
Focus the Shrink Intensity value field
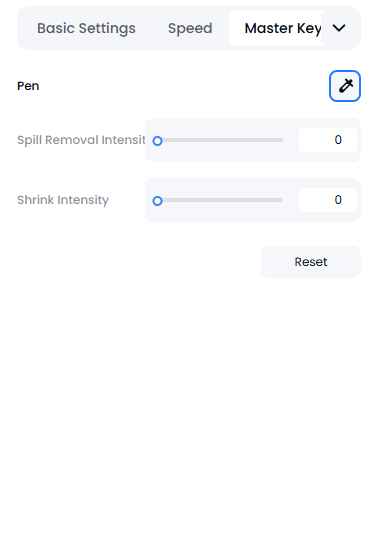pyautogui.click(x=328, y=200)
